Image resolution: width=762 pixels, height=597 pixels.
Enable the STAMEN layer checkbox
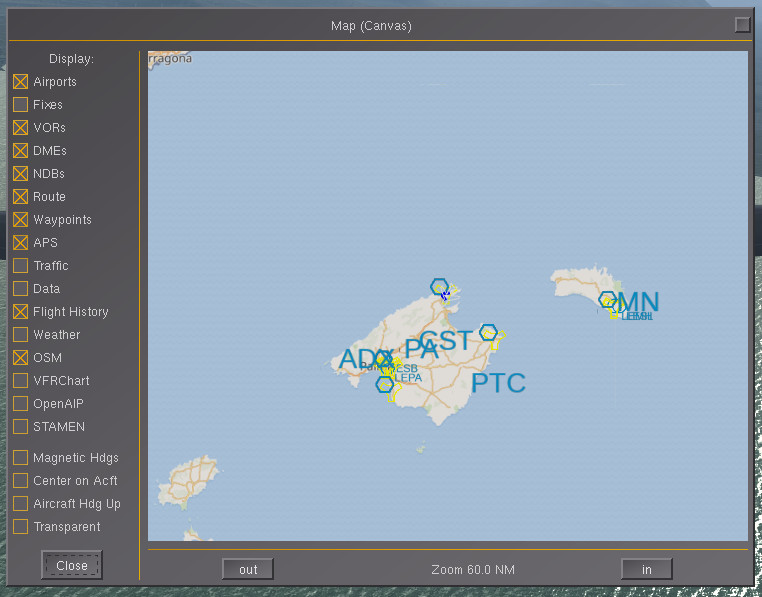20,426
